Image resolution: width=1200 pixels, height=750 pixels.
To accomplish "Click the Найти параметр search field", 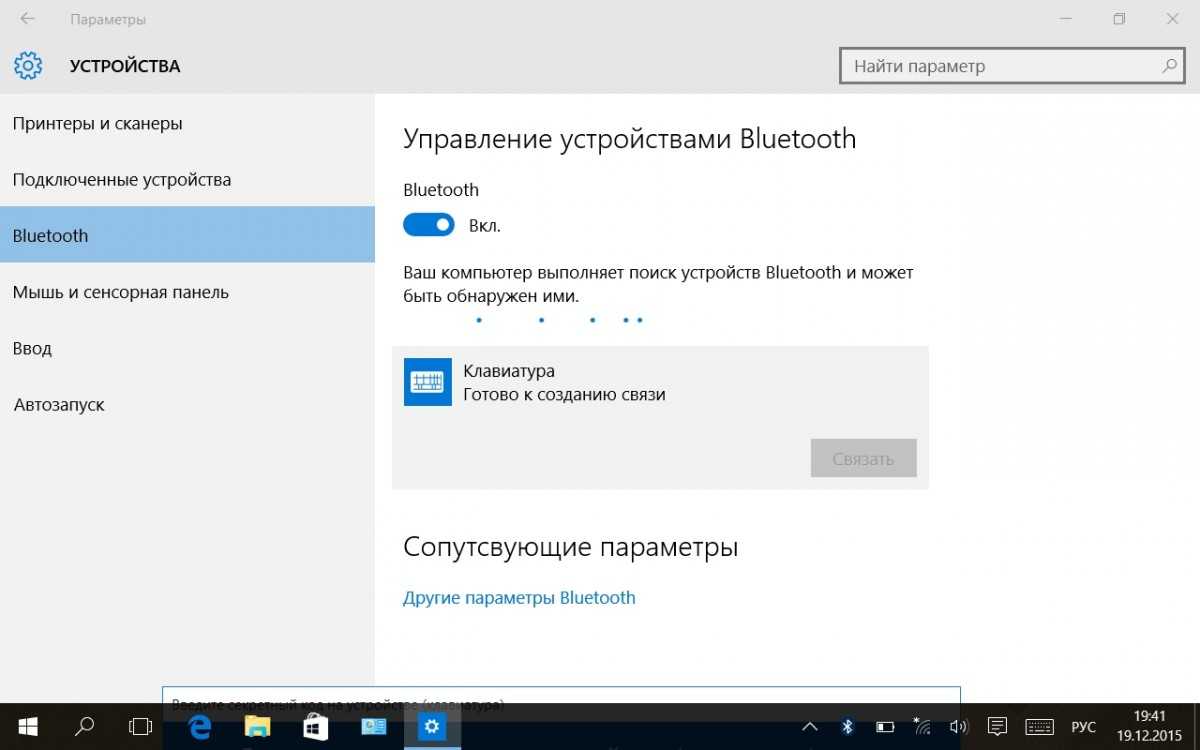I will tap(1000, 66).
